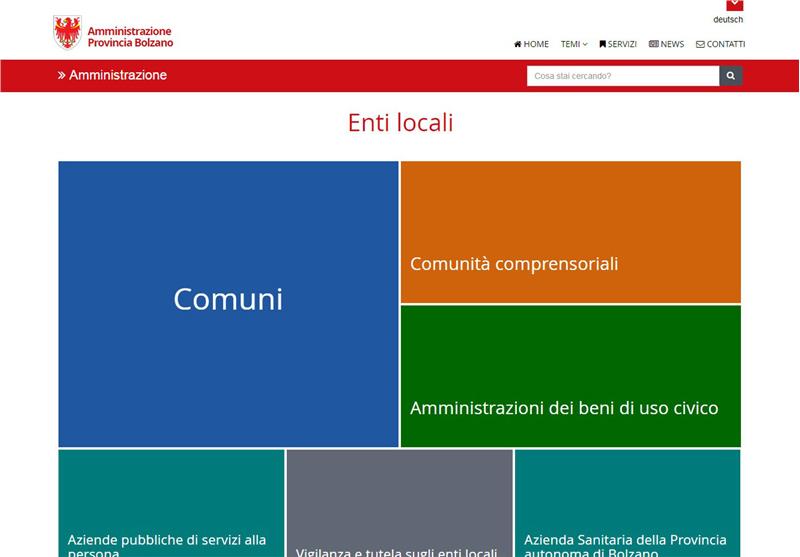Open the HOME navigation link
Image resolution: width=800 pixels, height=557 pixels.
pos(531,44)
